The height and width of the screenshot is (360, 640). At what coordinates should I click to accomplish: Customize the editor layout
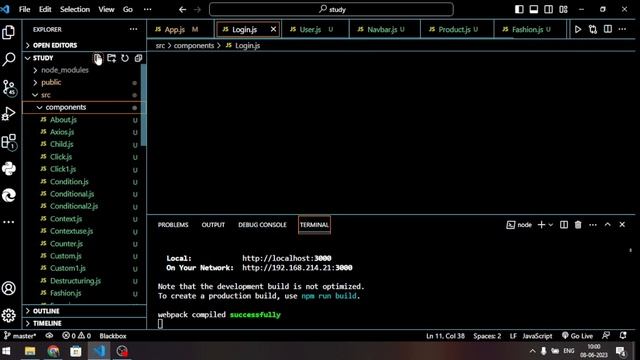click(564, 9)
